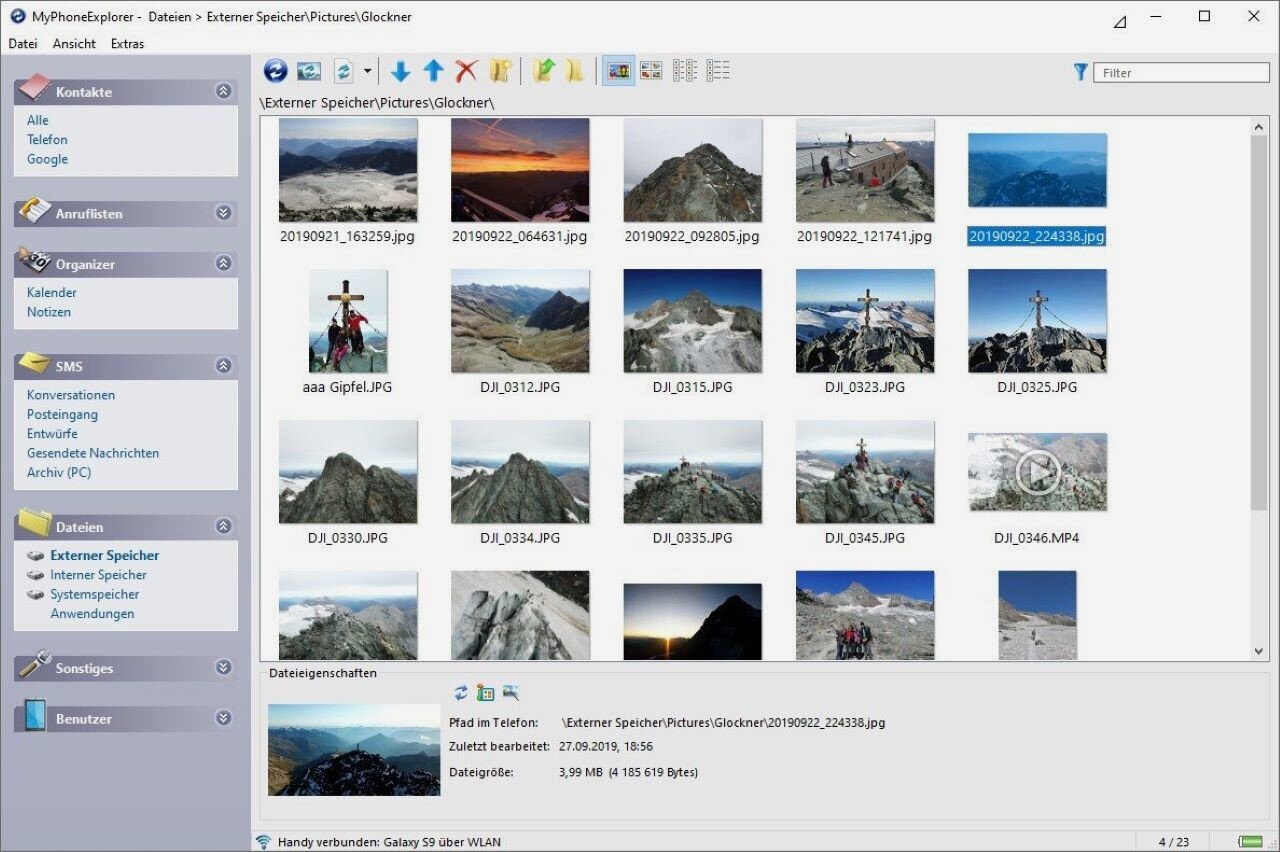Switch to large thumbnails view
Viewport: 1280px width, 852px height.
click(x=619, y=71)
